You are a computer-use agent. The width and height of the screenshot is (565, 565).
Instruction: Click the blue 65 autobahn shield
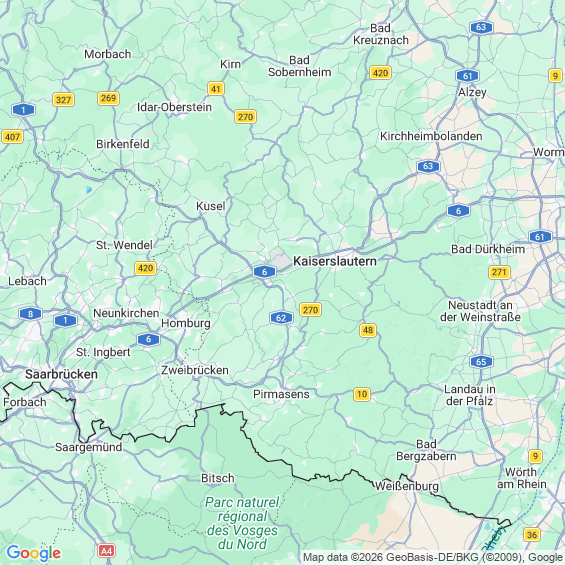(x=481, y=362)
